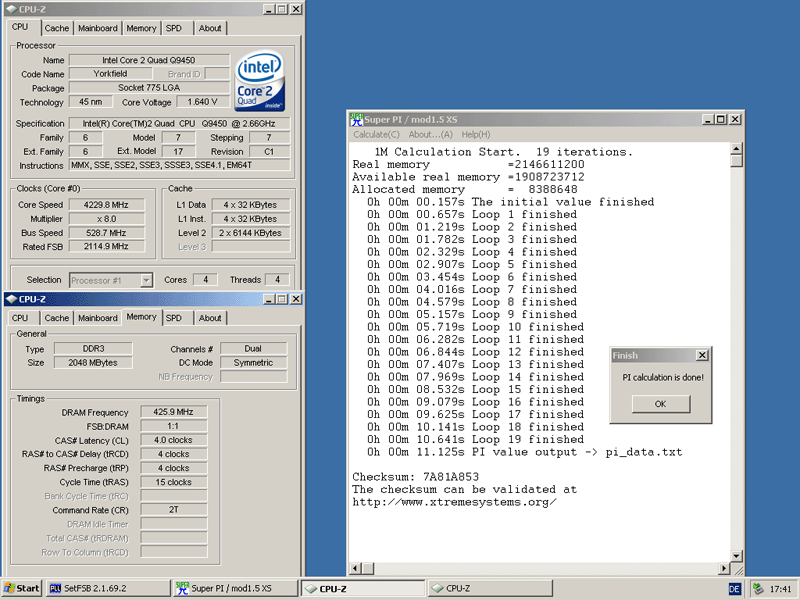Open Calculate(C) menu in Super PI
Image resolution: width=800 pixels, height=600 pixels.
(x=377, y=134)
